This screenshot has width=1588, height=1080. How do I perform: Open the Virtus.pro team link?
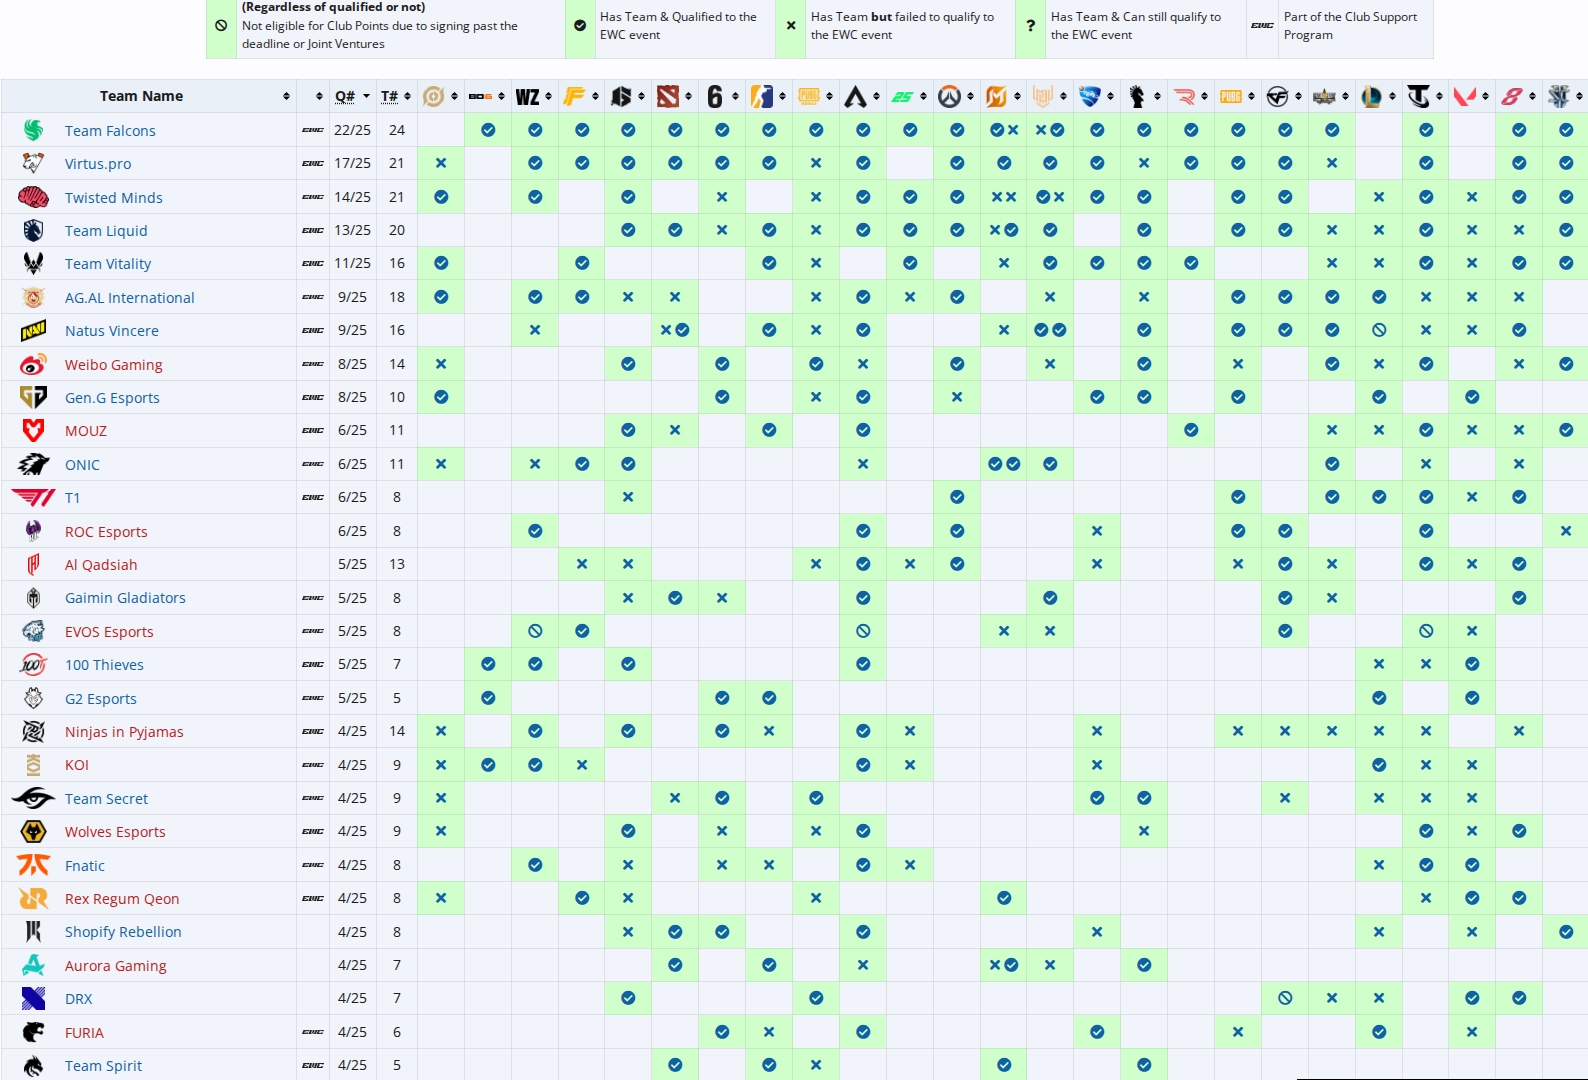[x=98, y=164]
